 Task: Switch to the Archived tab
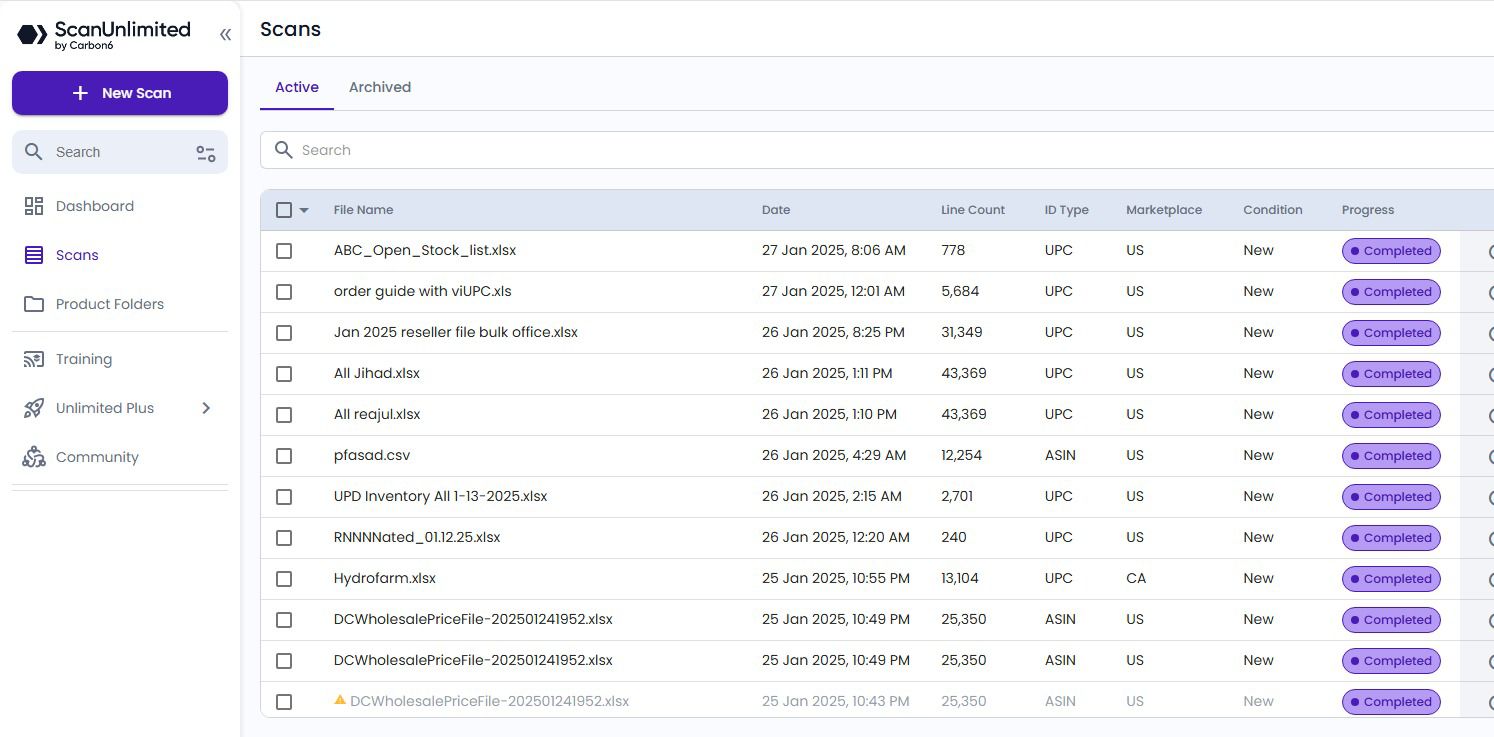(380, 87)
